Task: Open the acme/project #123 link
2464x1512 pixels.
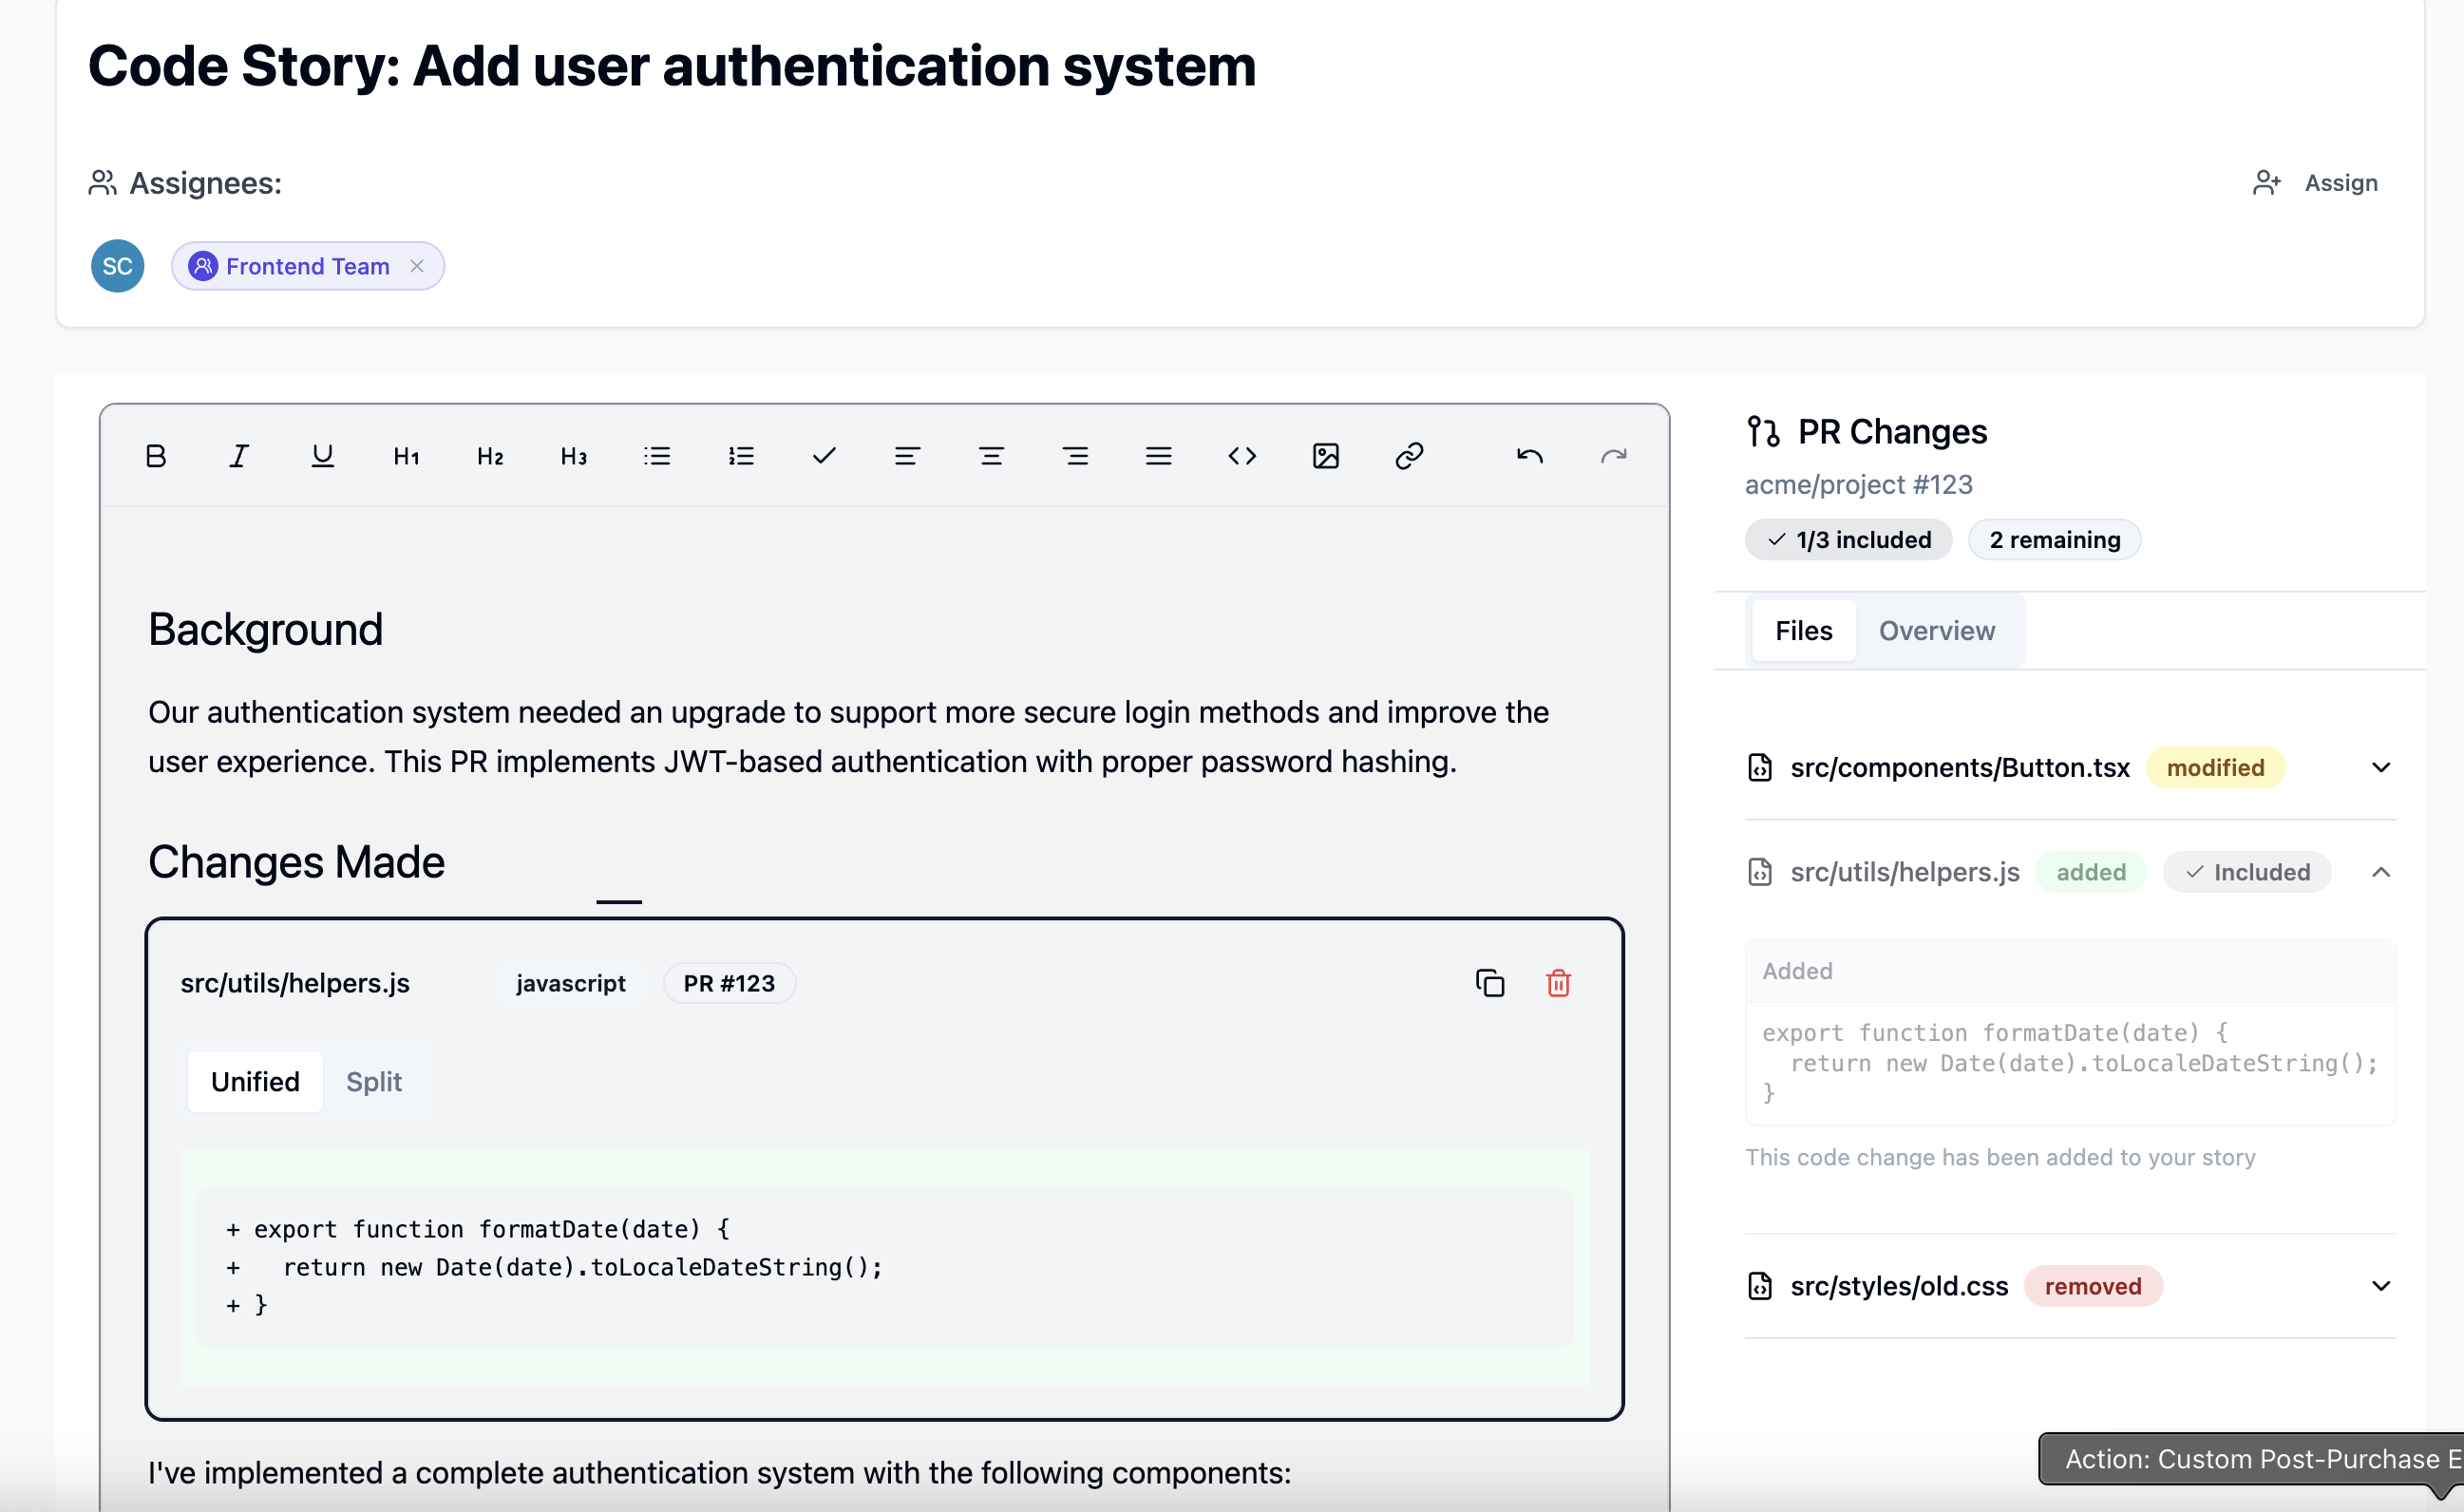Action: click(1858, 484)
